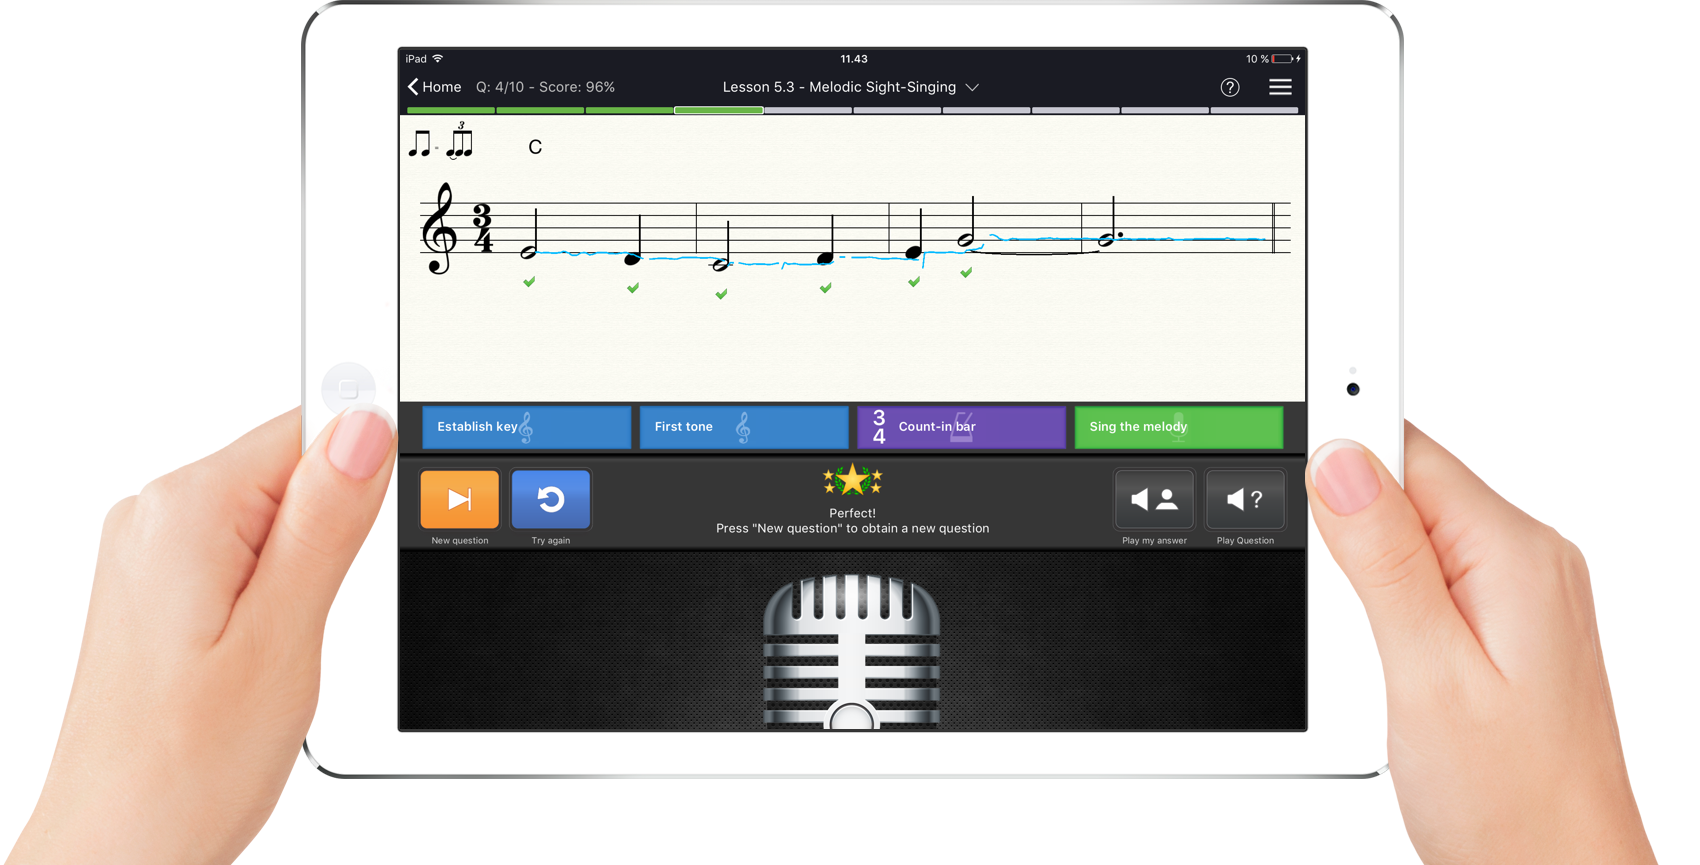Click the Play Question speaker icon

tap(1245, 499)
